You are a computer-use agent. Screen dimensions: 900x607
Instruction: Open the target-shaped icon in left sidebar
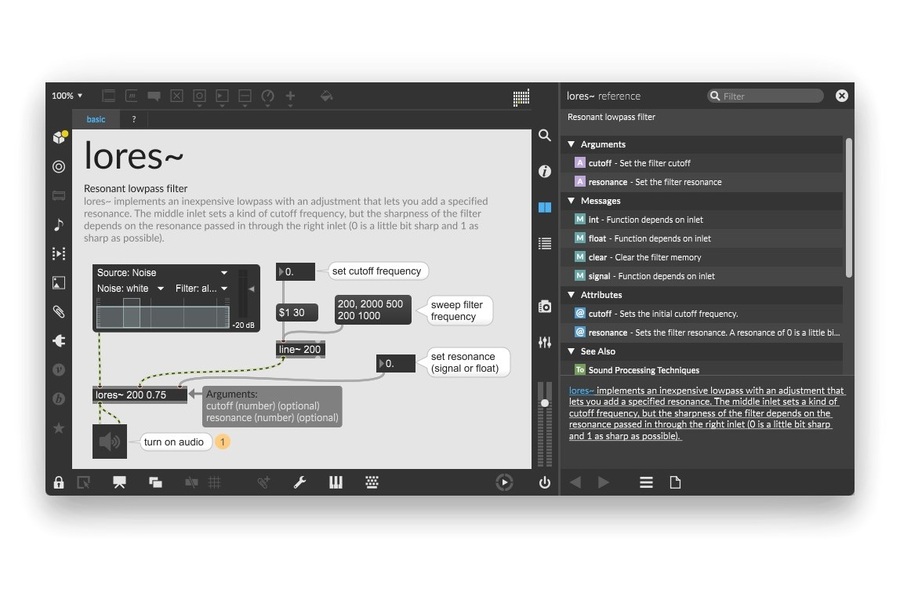coord(59,166)
